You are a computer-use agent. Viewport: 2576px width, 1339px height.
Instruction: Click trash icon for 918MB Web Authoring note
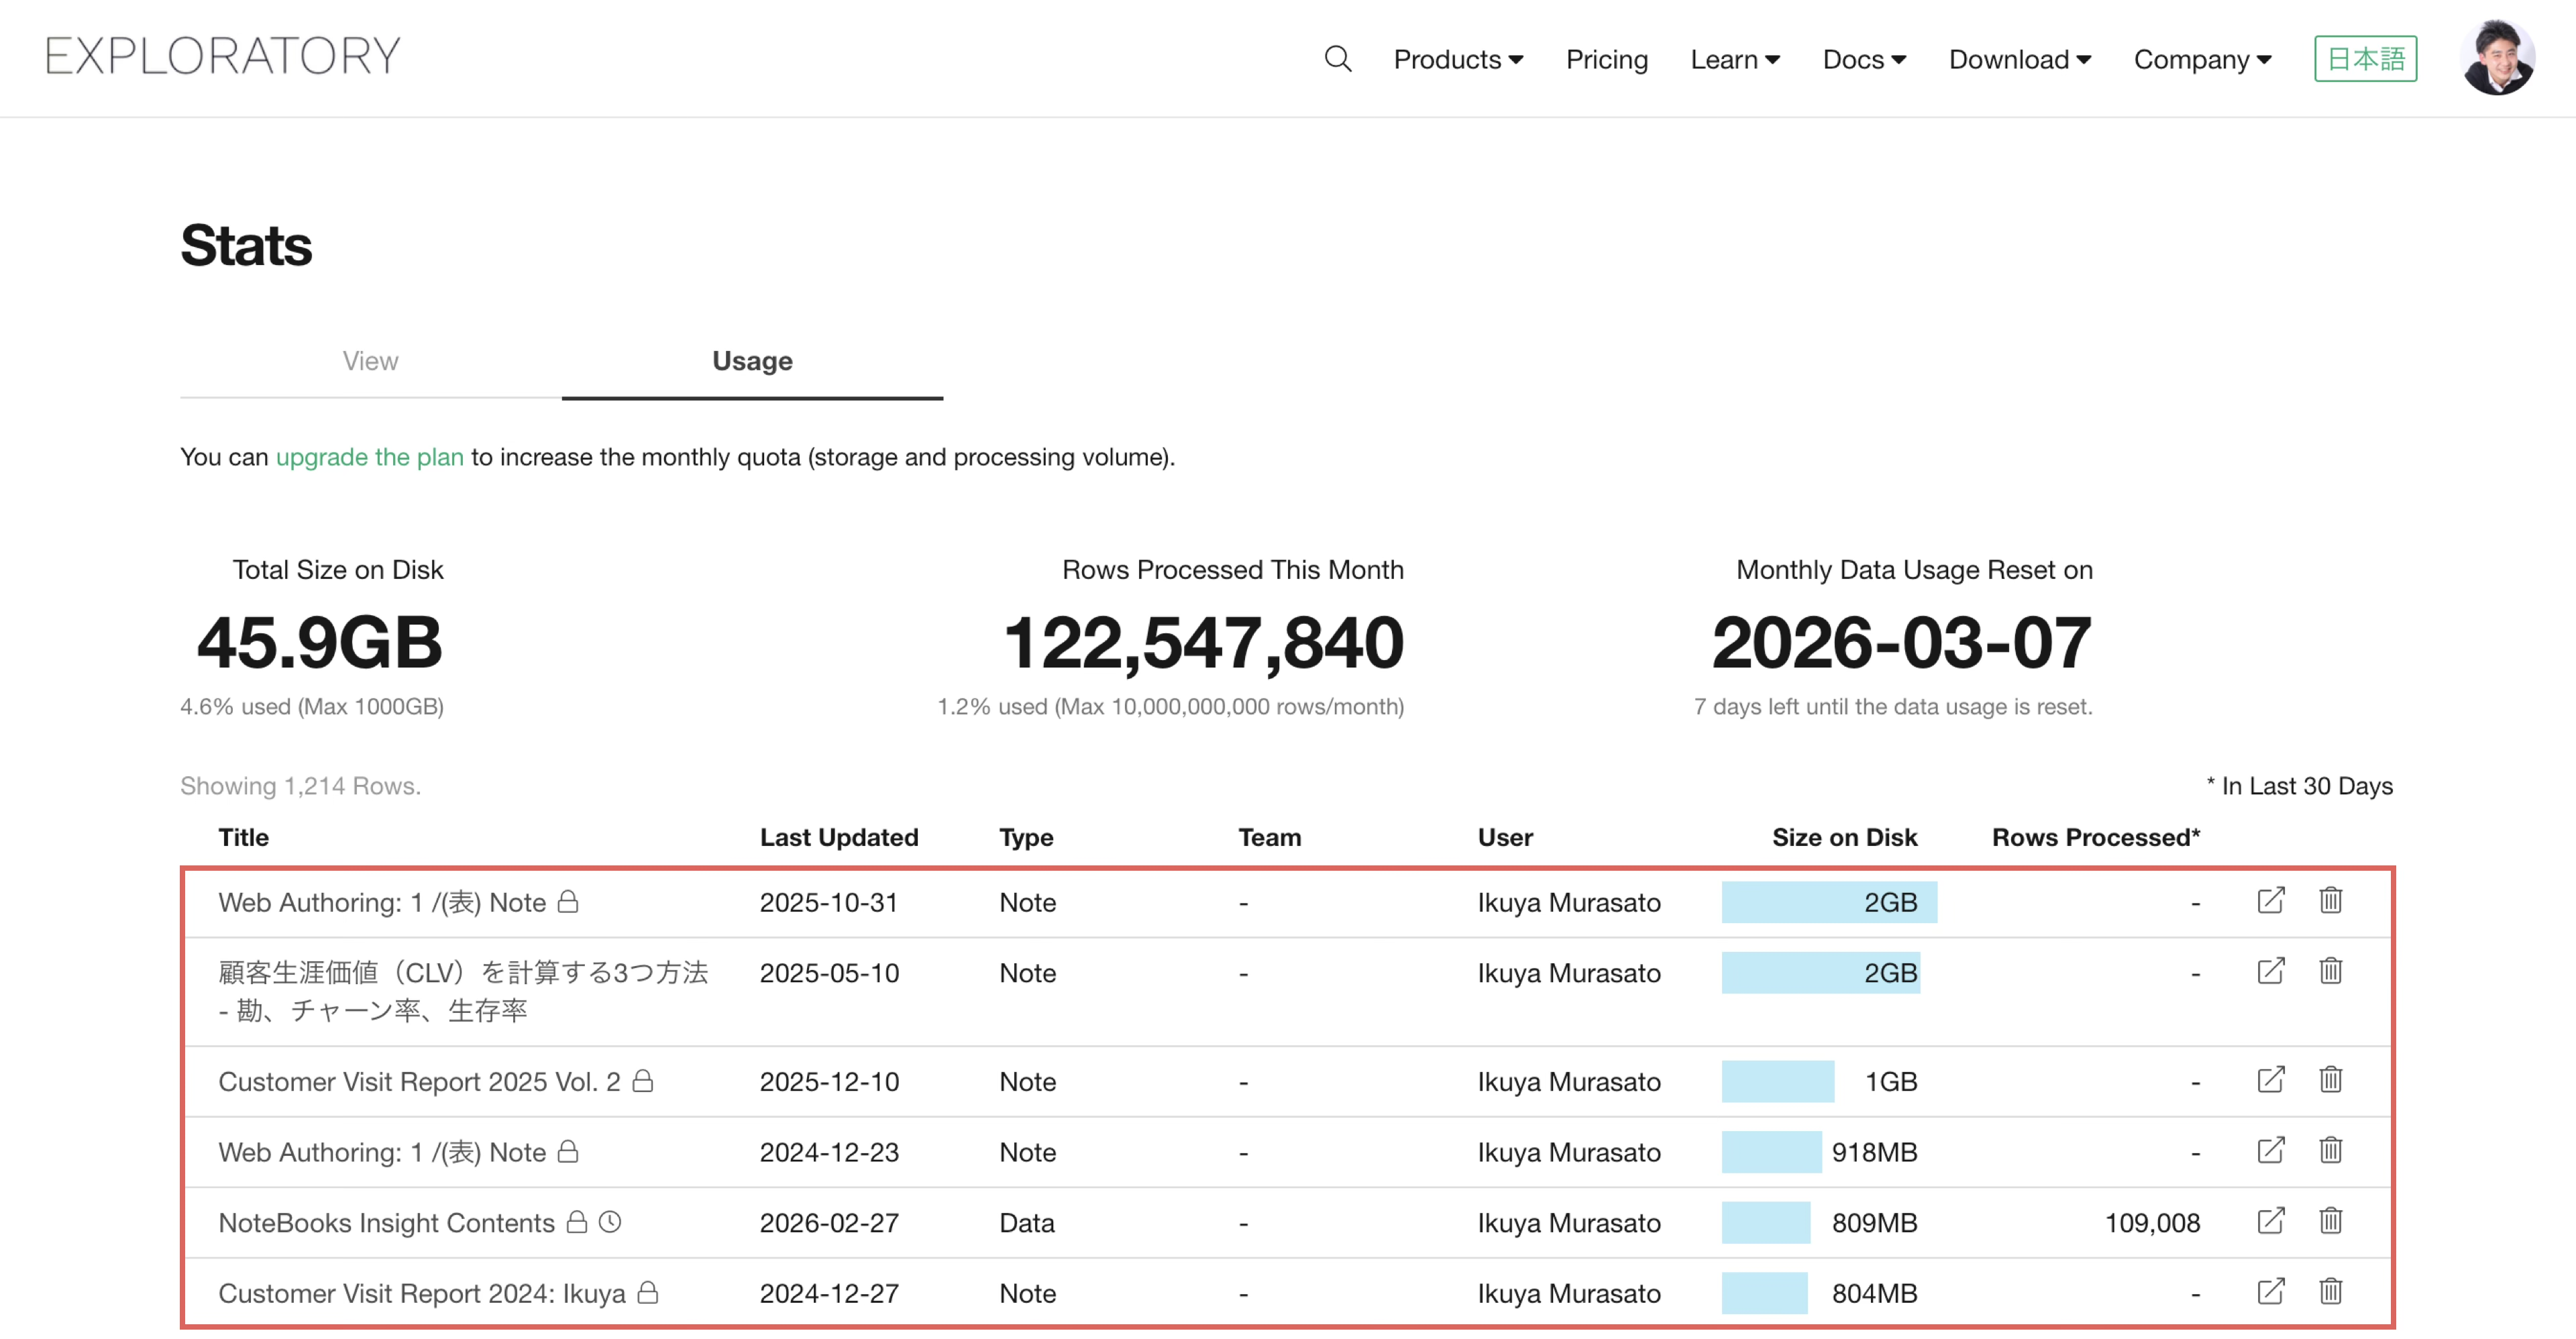tap(2330, 1151)
